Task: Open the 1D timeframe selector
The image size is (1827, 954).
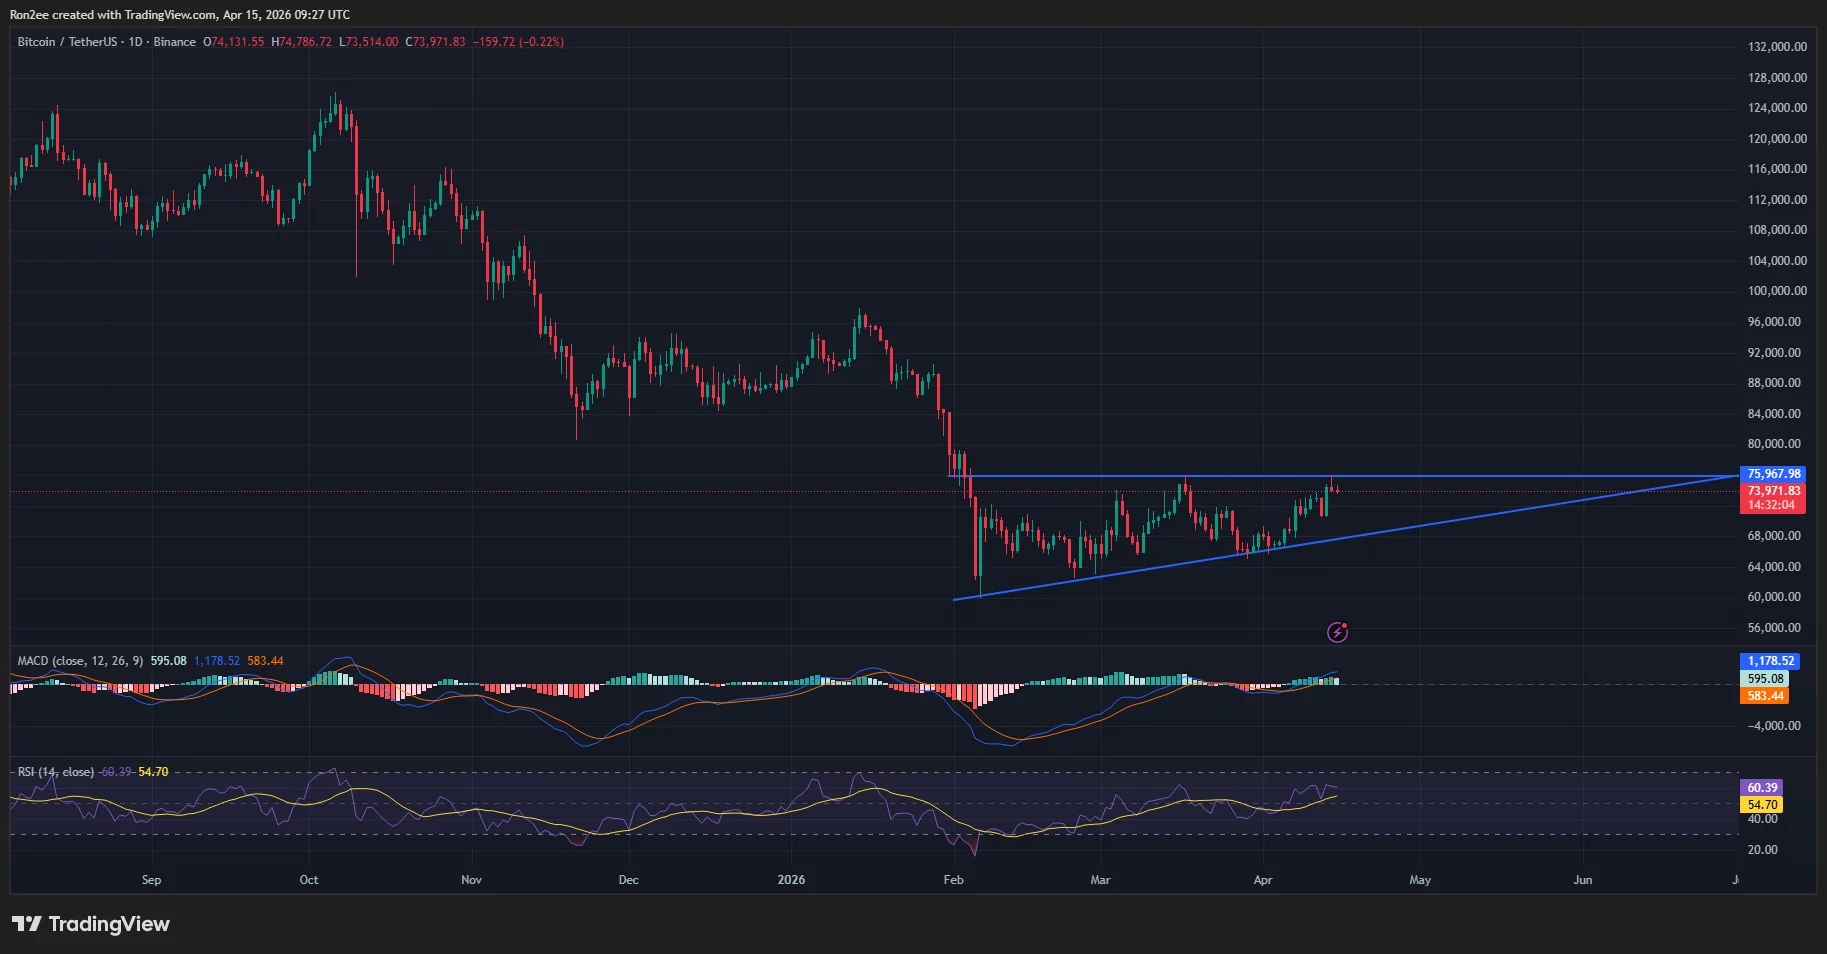Action: (136, 42)
